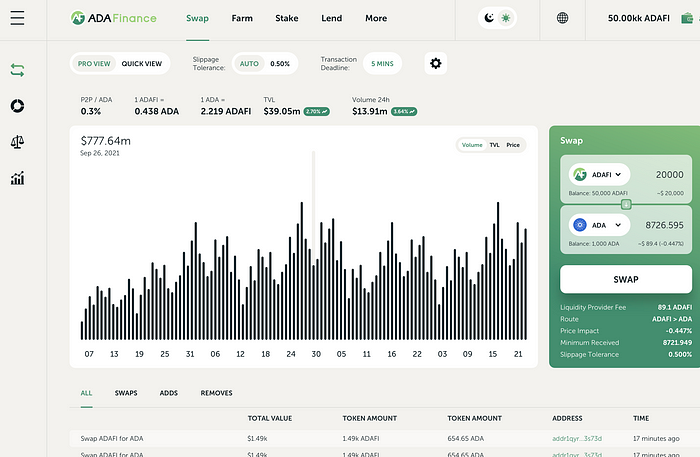Screen dimensions: 700x457
Task: Click the SWAP button
Action: [x=626, y=279]
